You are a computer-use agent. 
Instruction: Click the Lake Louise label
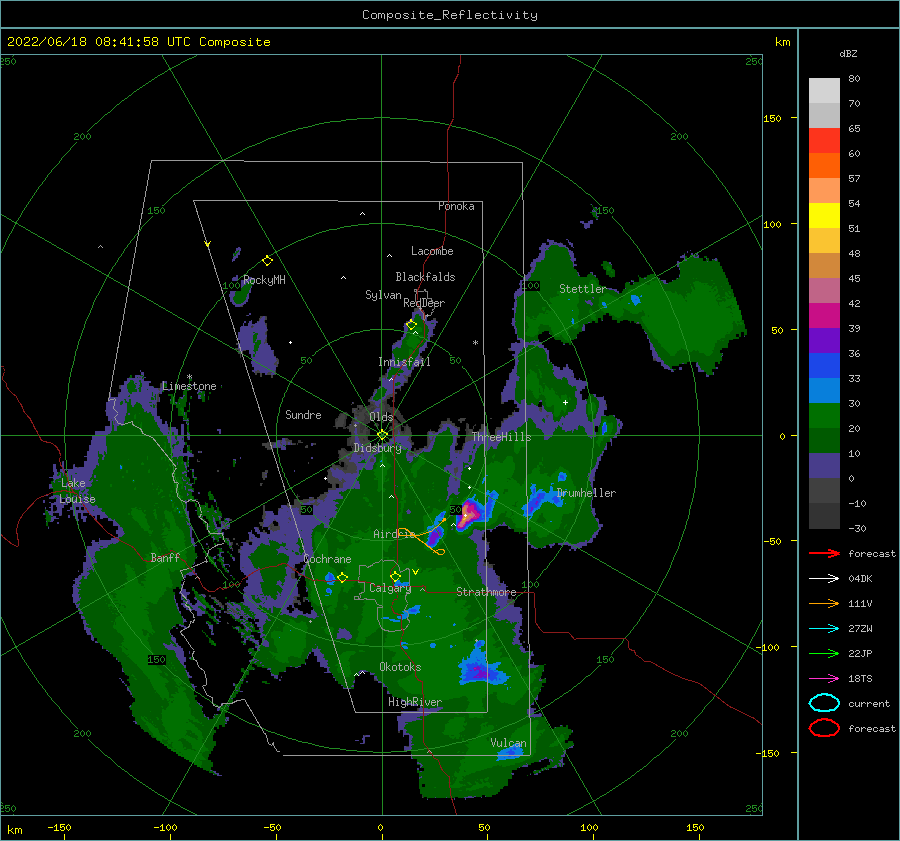click(x=77, y=491)
